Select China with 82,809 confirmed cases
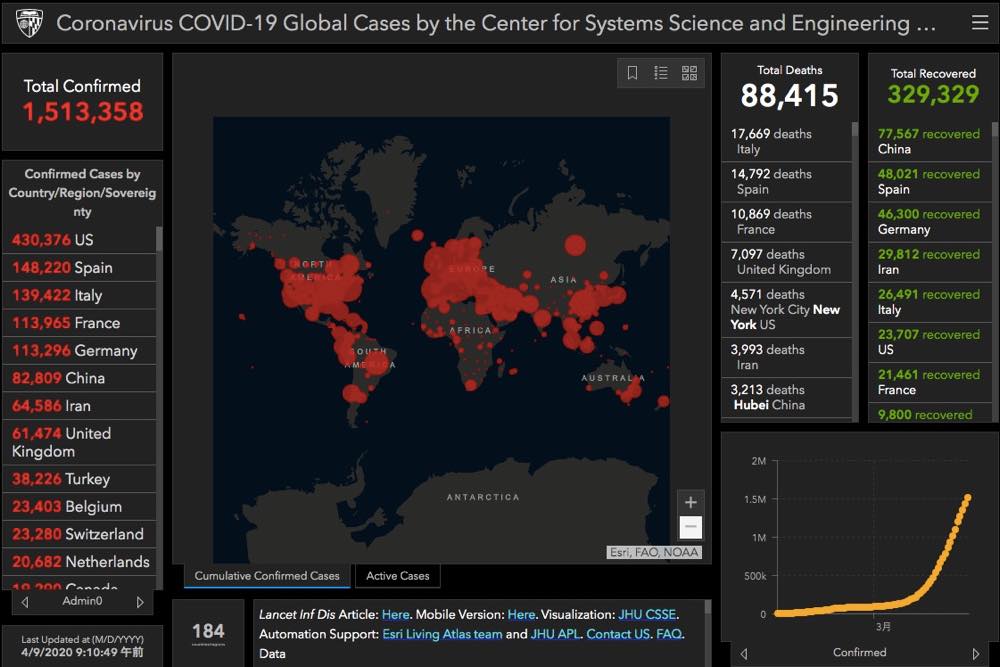The height and width of the screenshot is (667, 1000). pos(79,378)
